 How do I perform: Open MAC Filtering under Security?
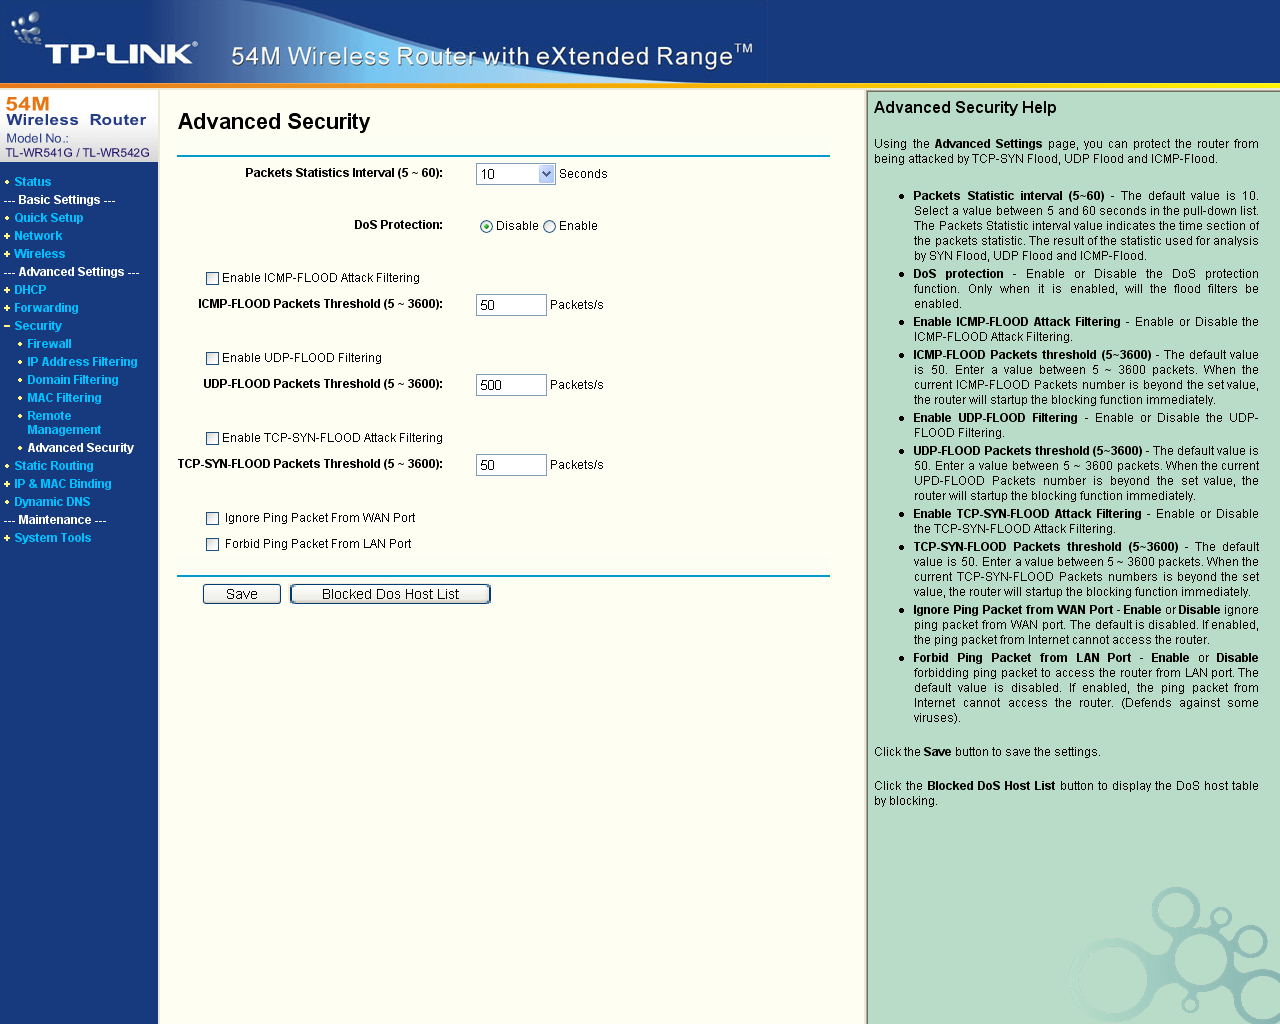(64, 398)
